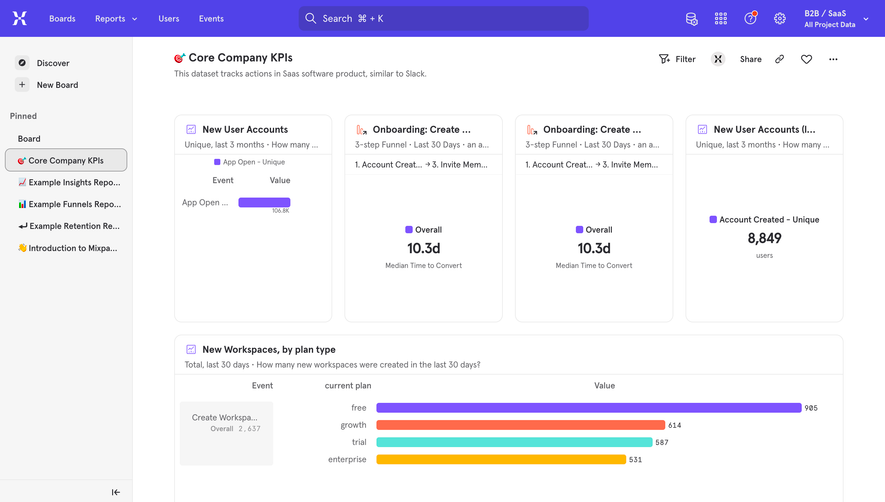Open Introduction to Mixpanel board
The width and height of the screenshot is (885, 502).
click(x=66, y=248)
